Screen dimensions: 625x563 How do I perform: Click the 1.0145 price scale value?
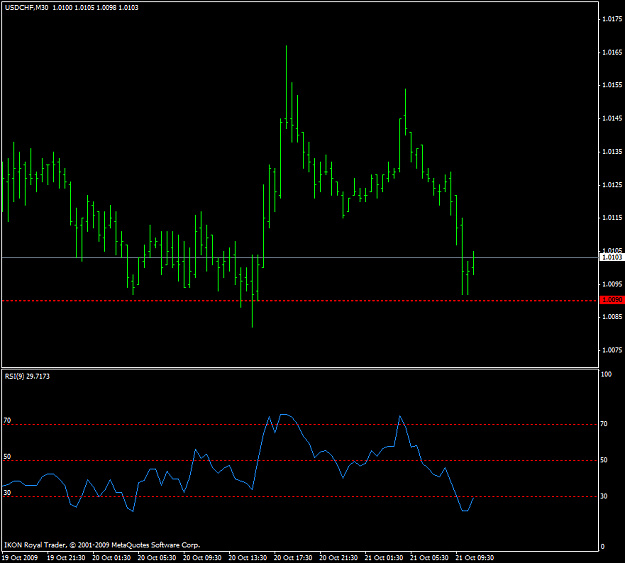click(x=612, y=118)
